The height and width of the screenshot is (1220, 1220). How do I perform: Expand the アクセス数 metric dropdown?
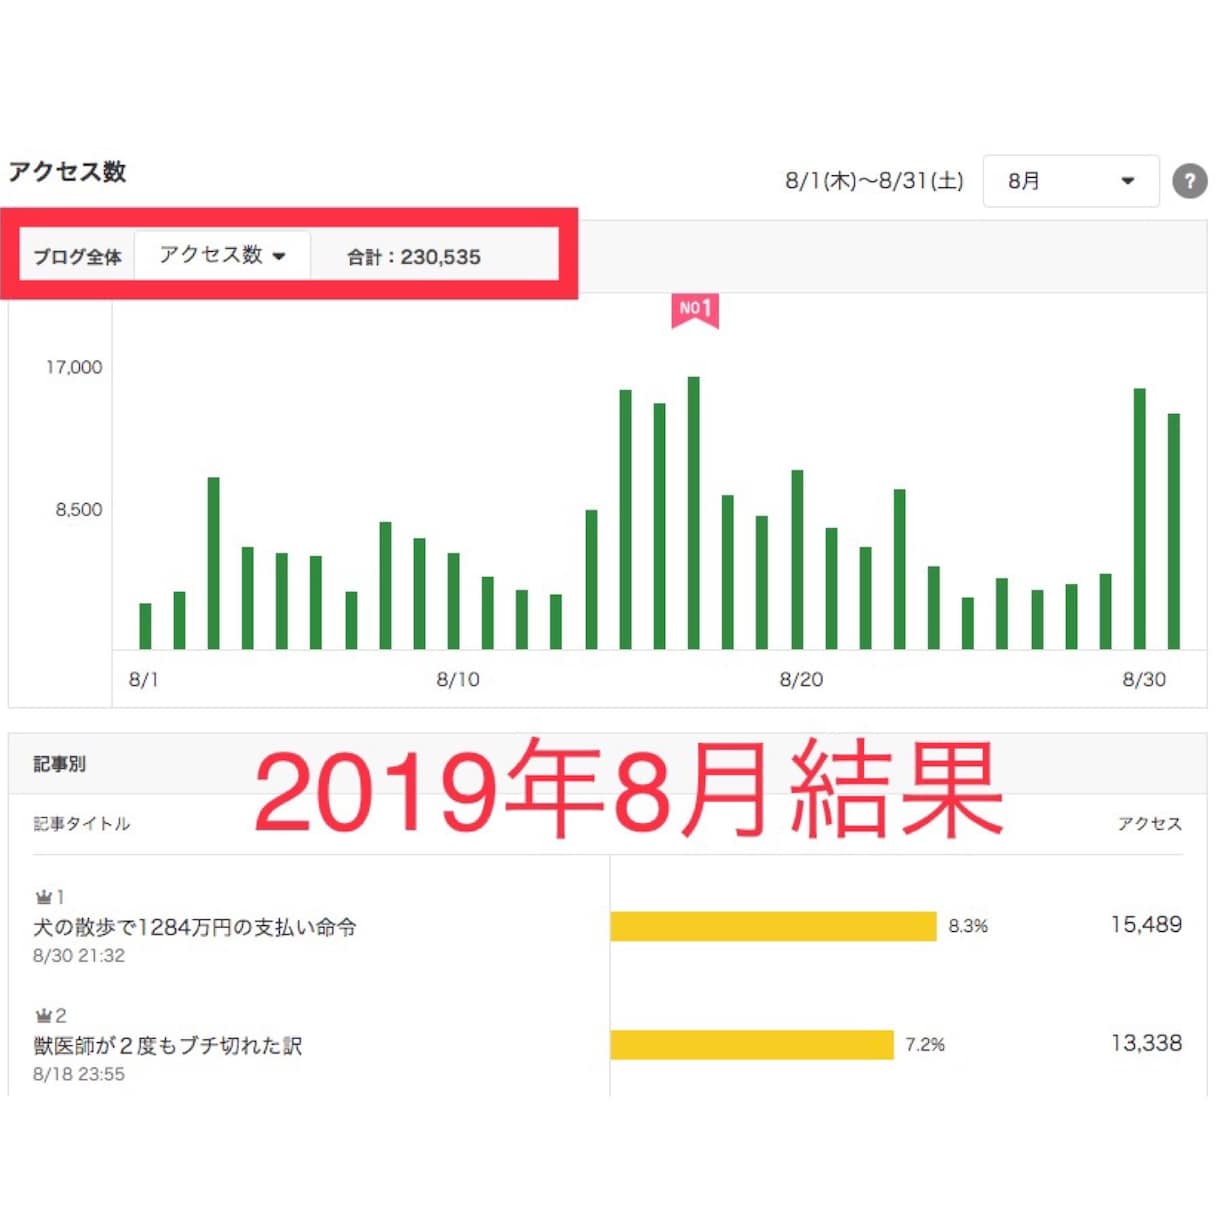pos(222,255)
